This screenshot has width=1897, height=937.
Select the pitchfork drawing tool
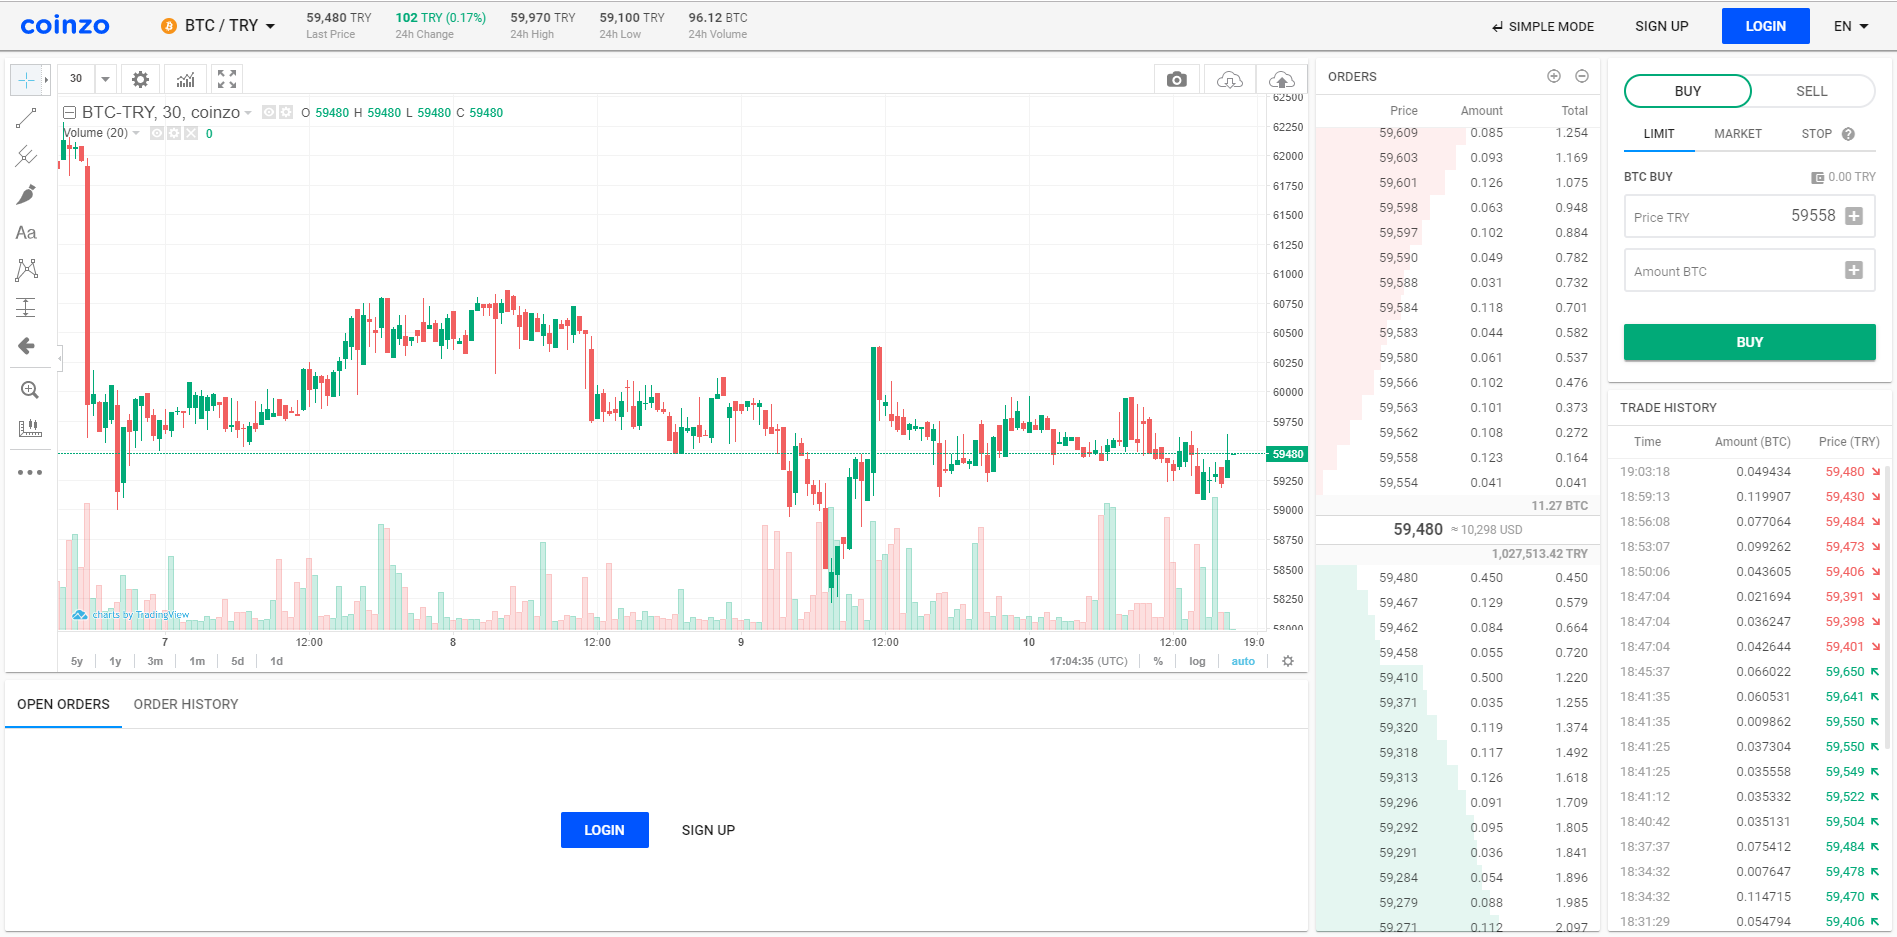click(x=27, y=156)
